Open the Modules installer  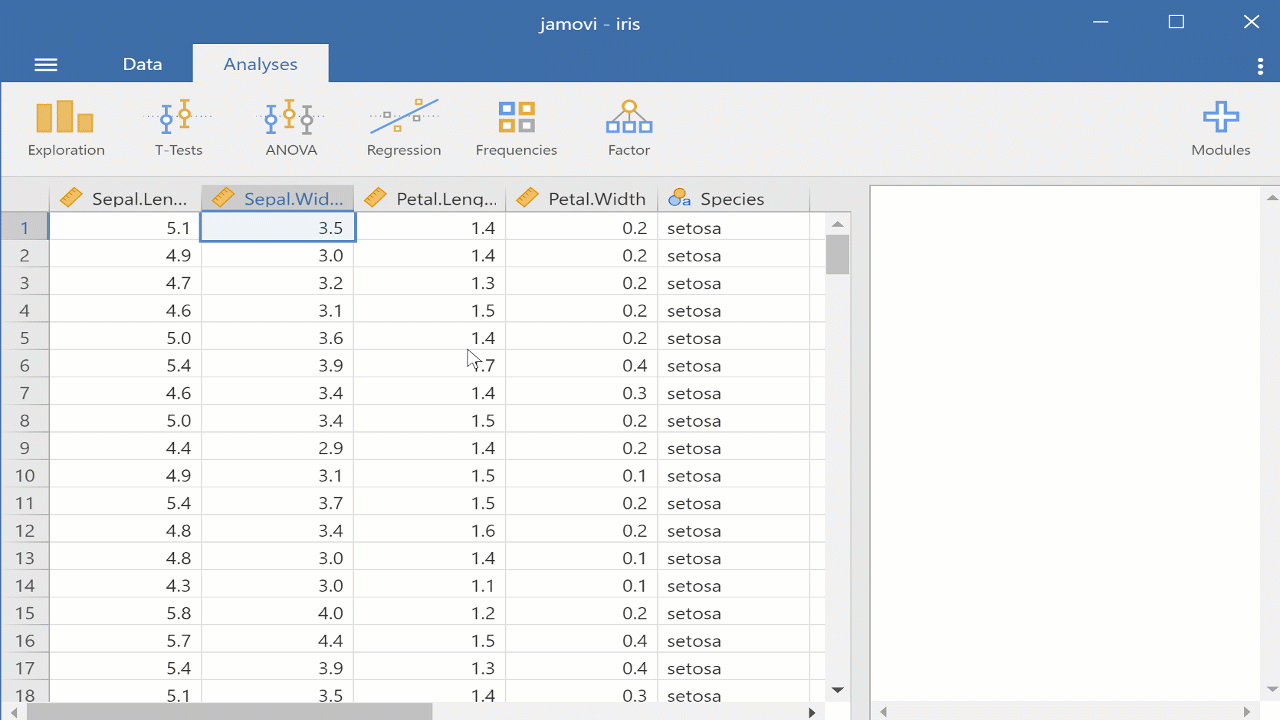coord(1220,125)
